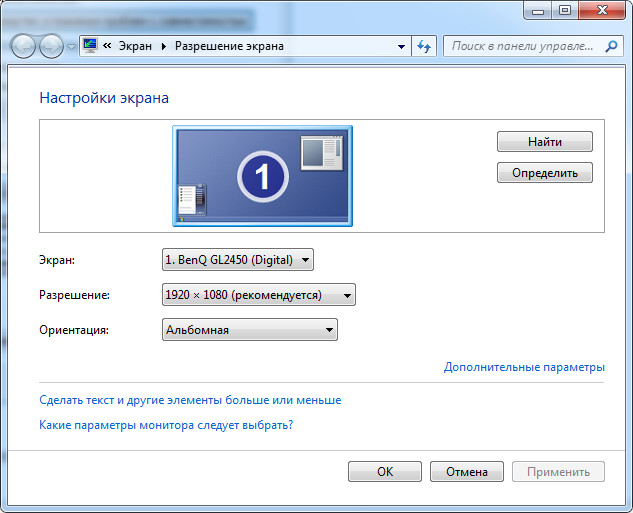Open the recent pages dropdown arrow

click(x=71, y=47)
